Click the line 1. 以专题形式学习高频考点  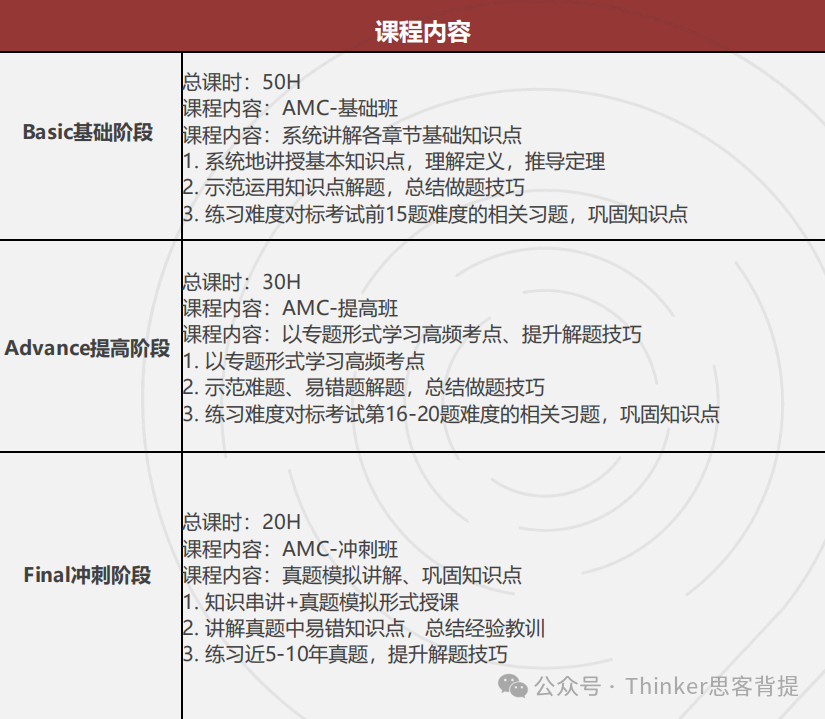pyautogui.click(x=304, y=361)
